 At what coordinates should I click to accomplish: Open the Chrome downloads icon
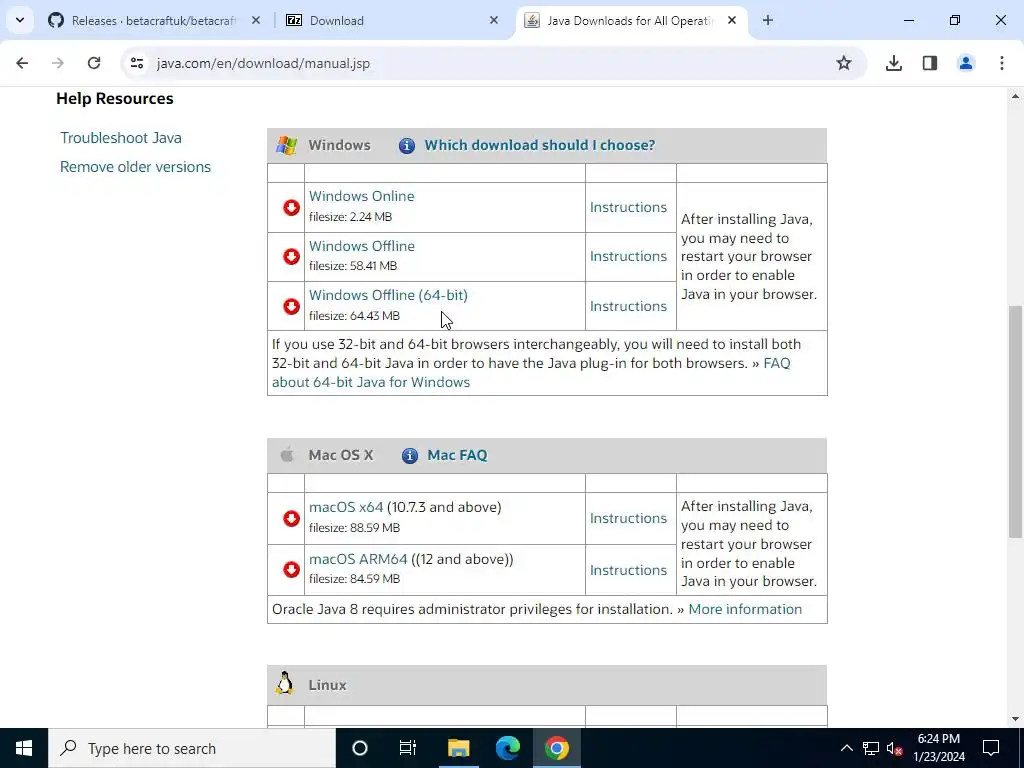pos(894,63)
